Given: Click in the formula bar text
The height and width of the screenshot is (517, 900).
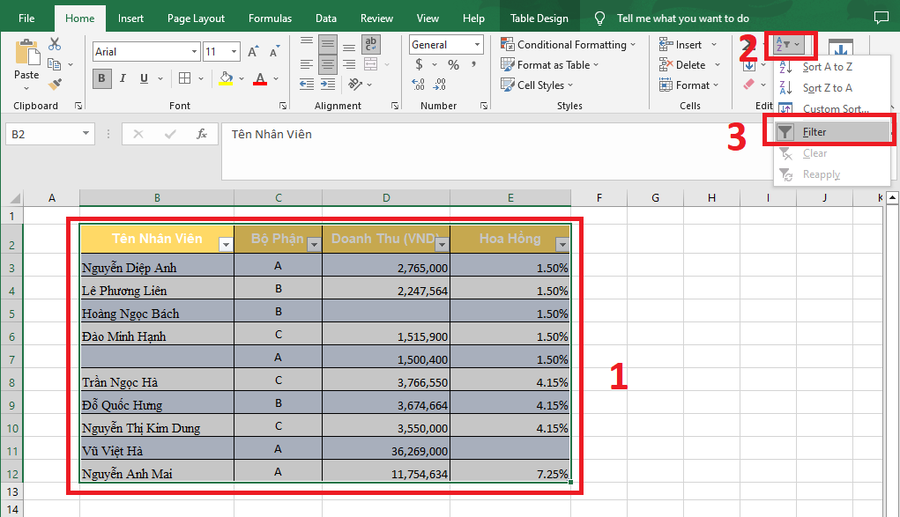Looking at the screenshot, I should tap(271, 134).
